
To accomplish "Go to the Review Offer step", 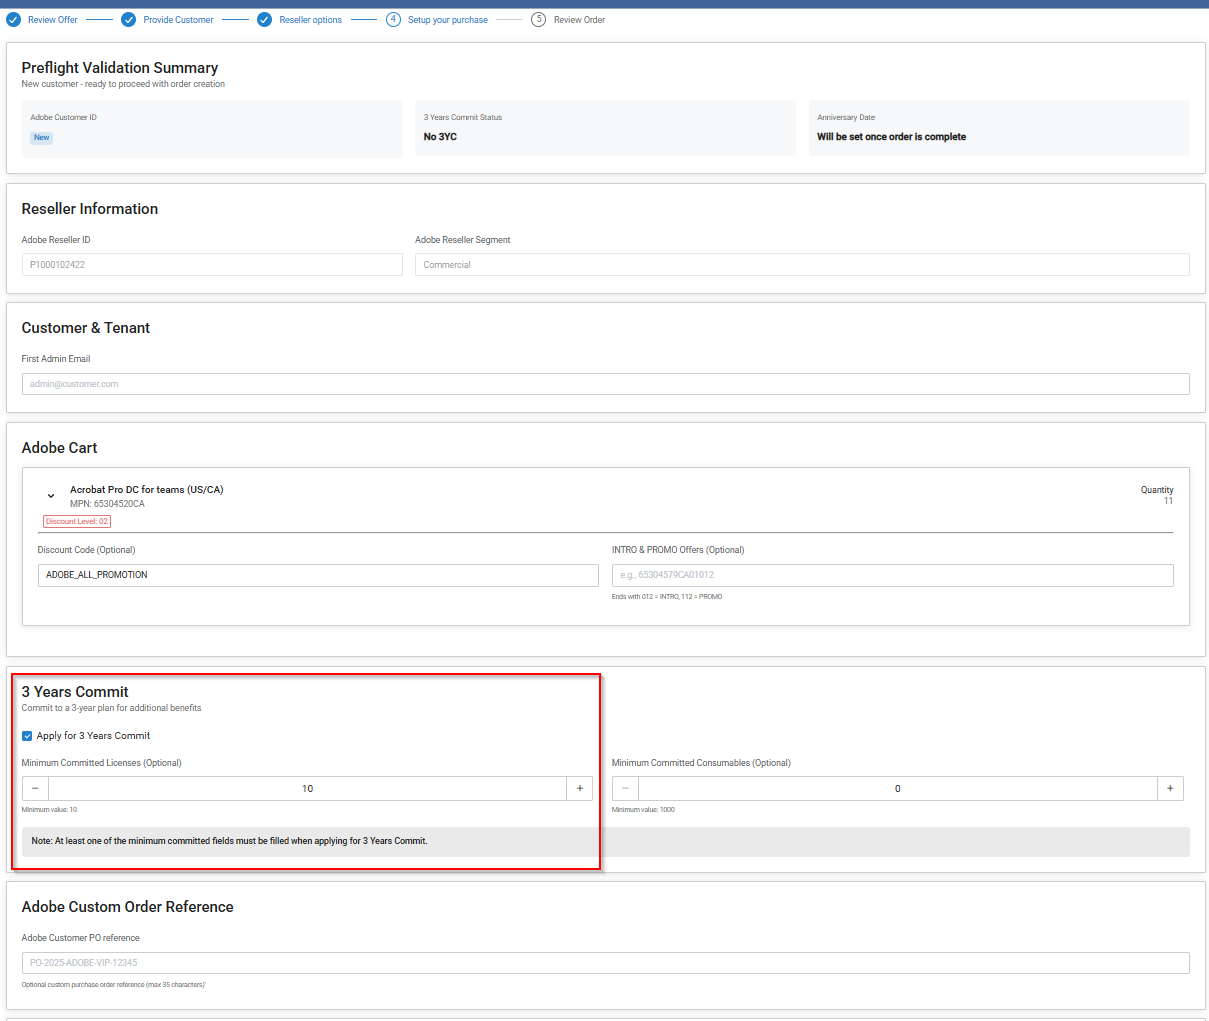I will click(x=53, y=20).
